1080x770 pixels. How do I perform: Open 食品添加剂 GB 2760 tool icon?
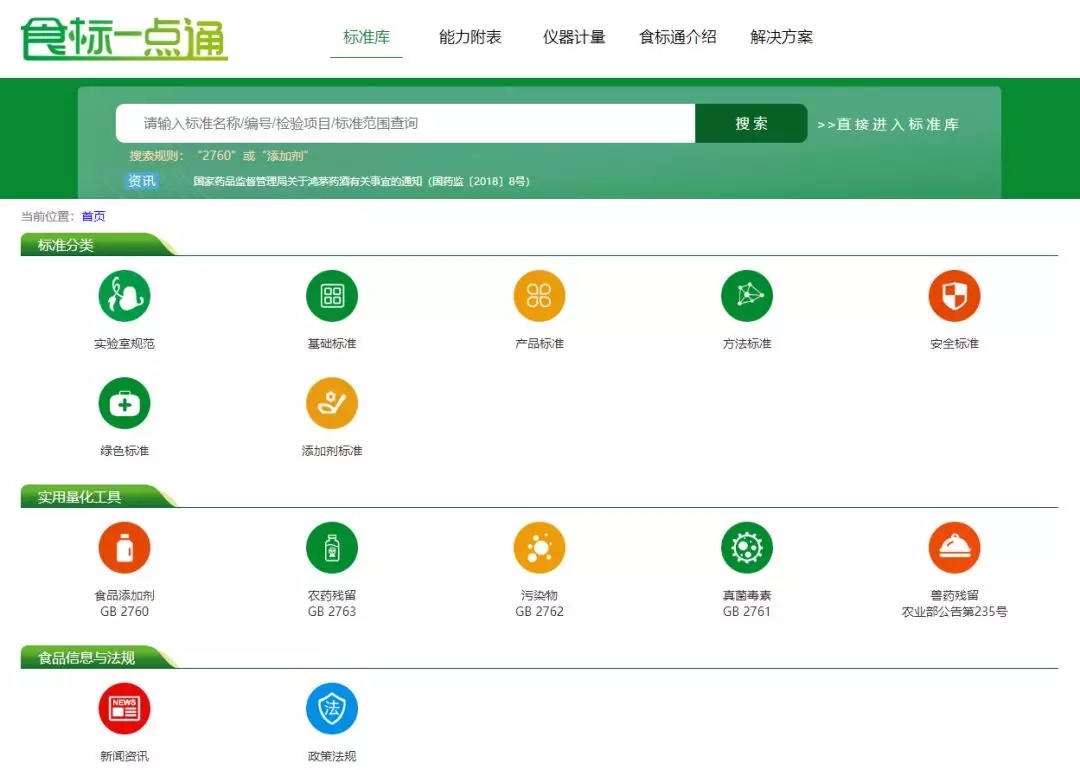[x=124, y=548]
